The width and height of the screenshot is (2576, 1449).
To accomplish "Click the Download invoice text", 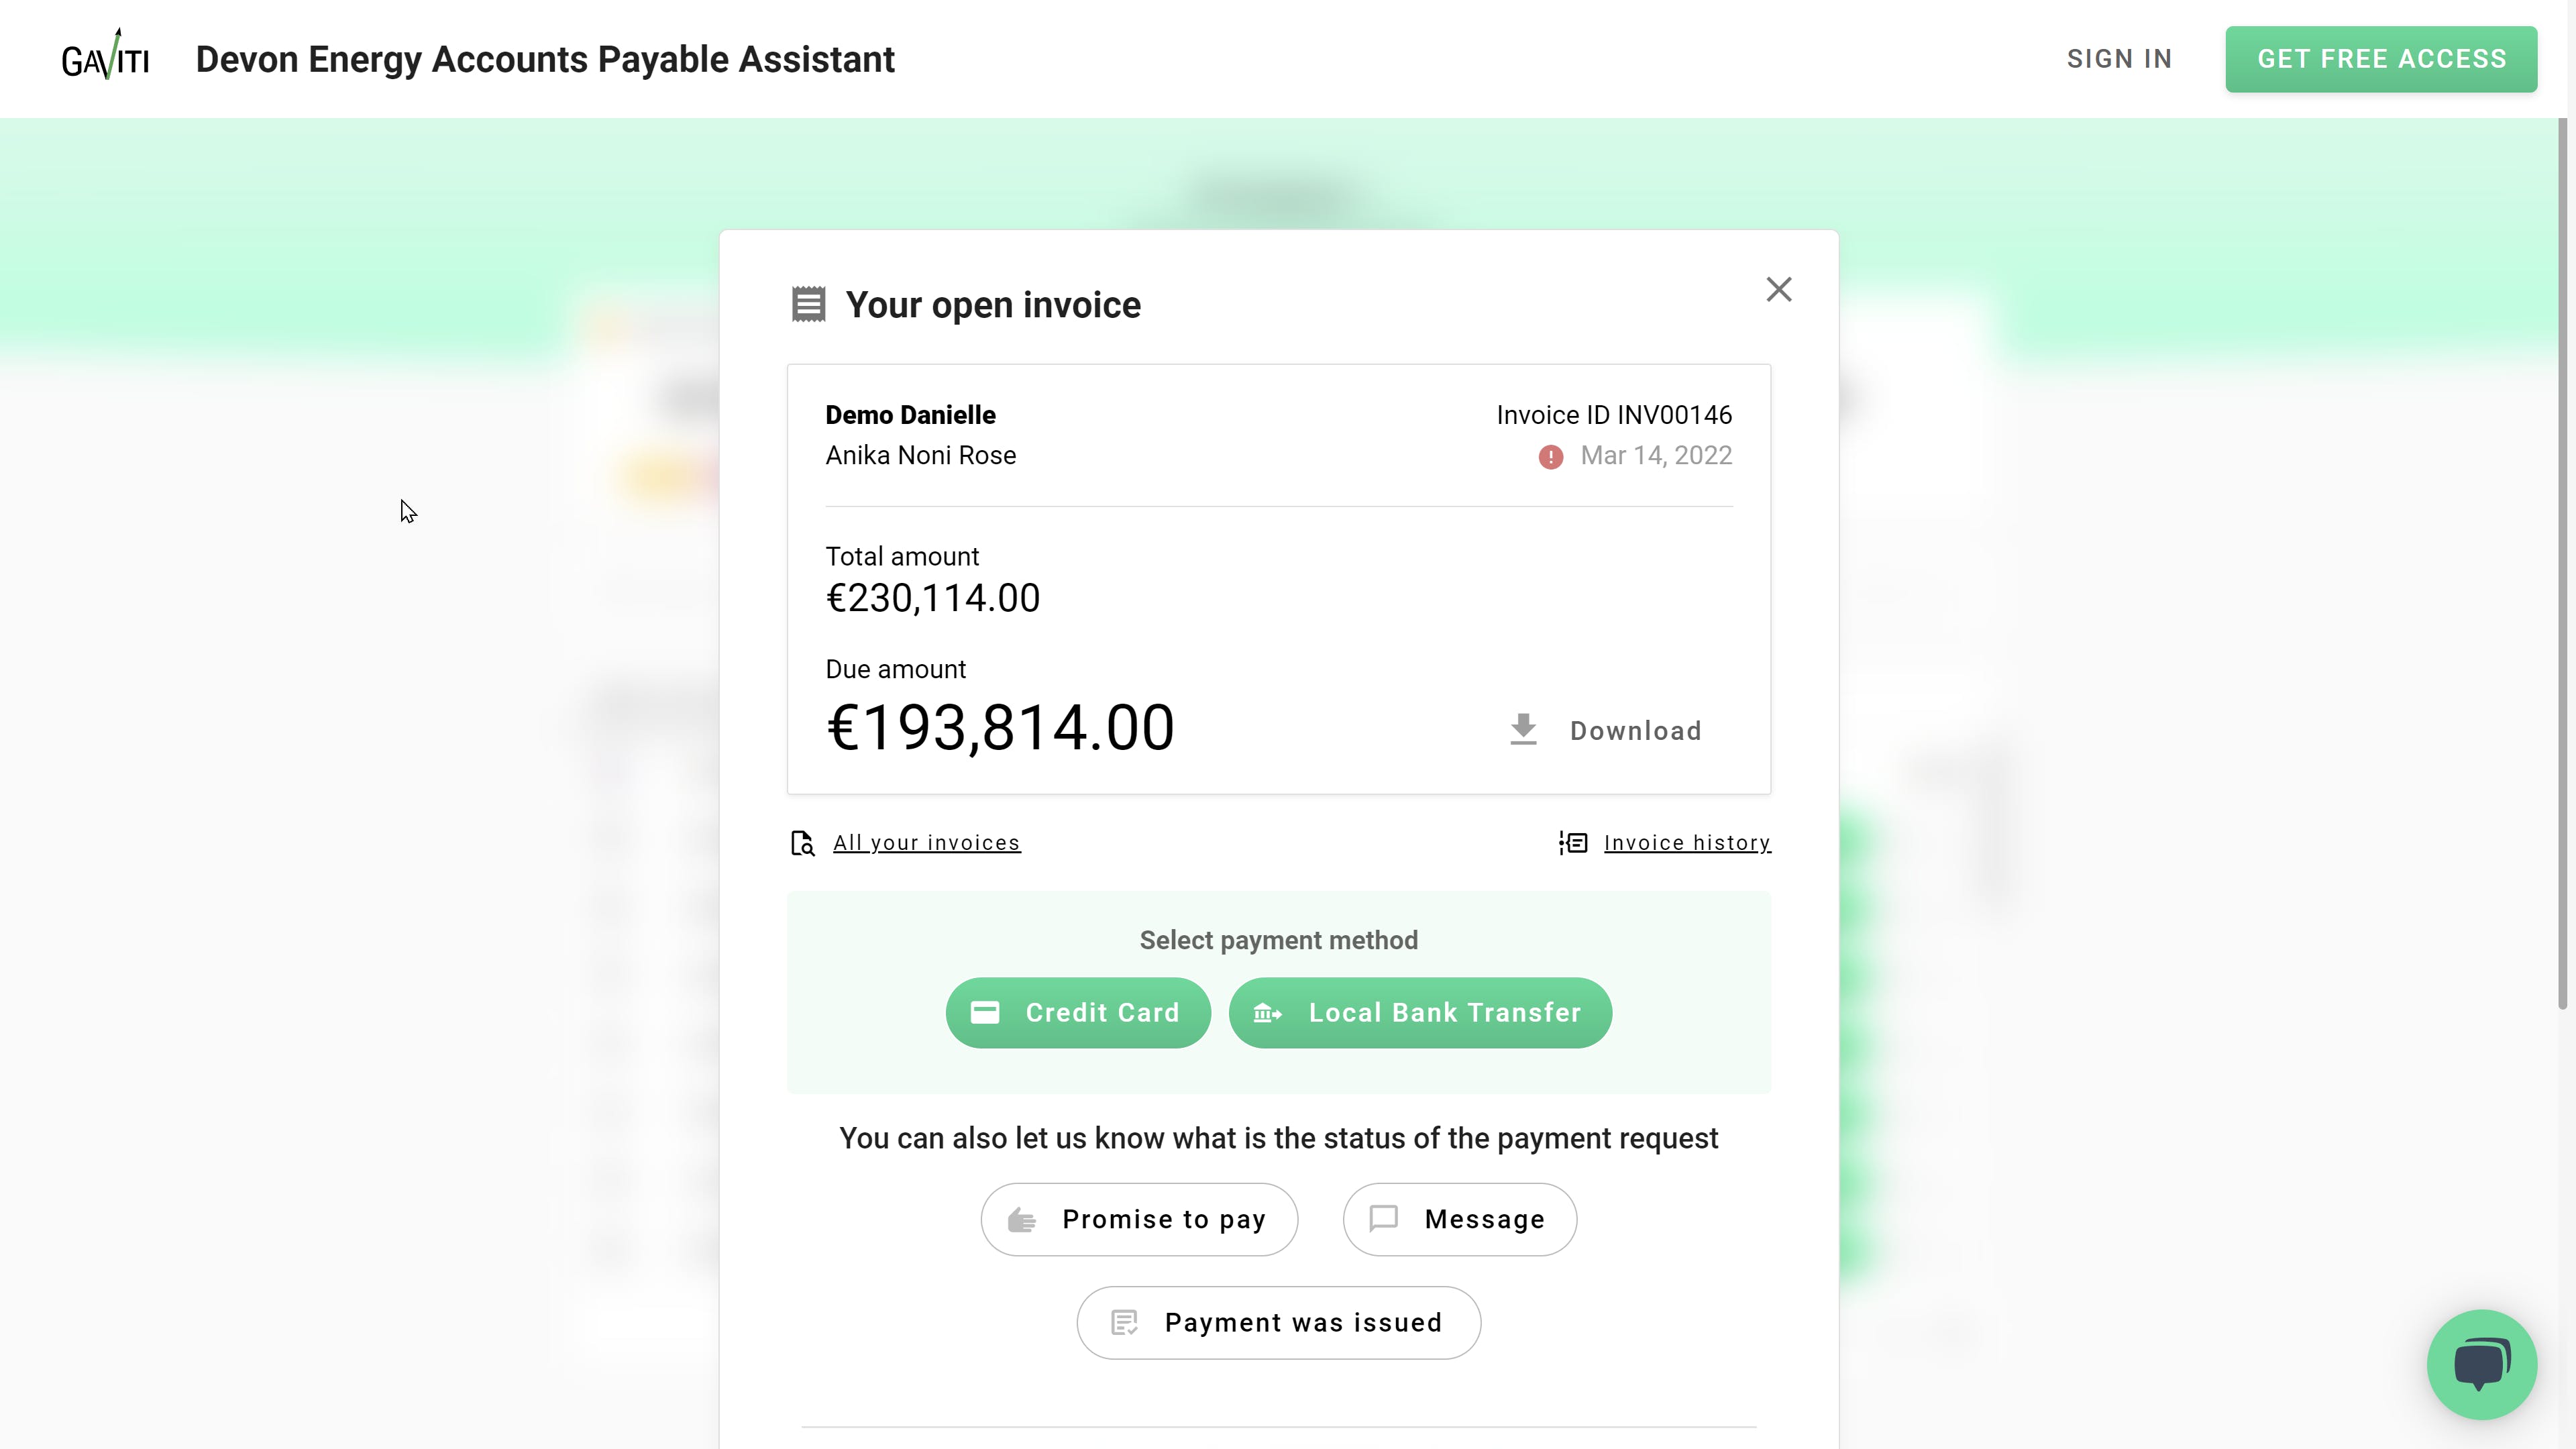I will (x=1635, y=731).
